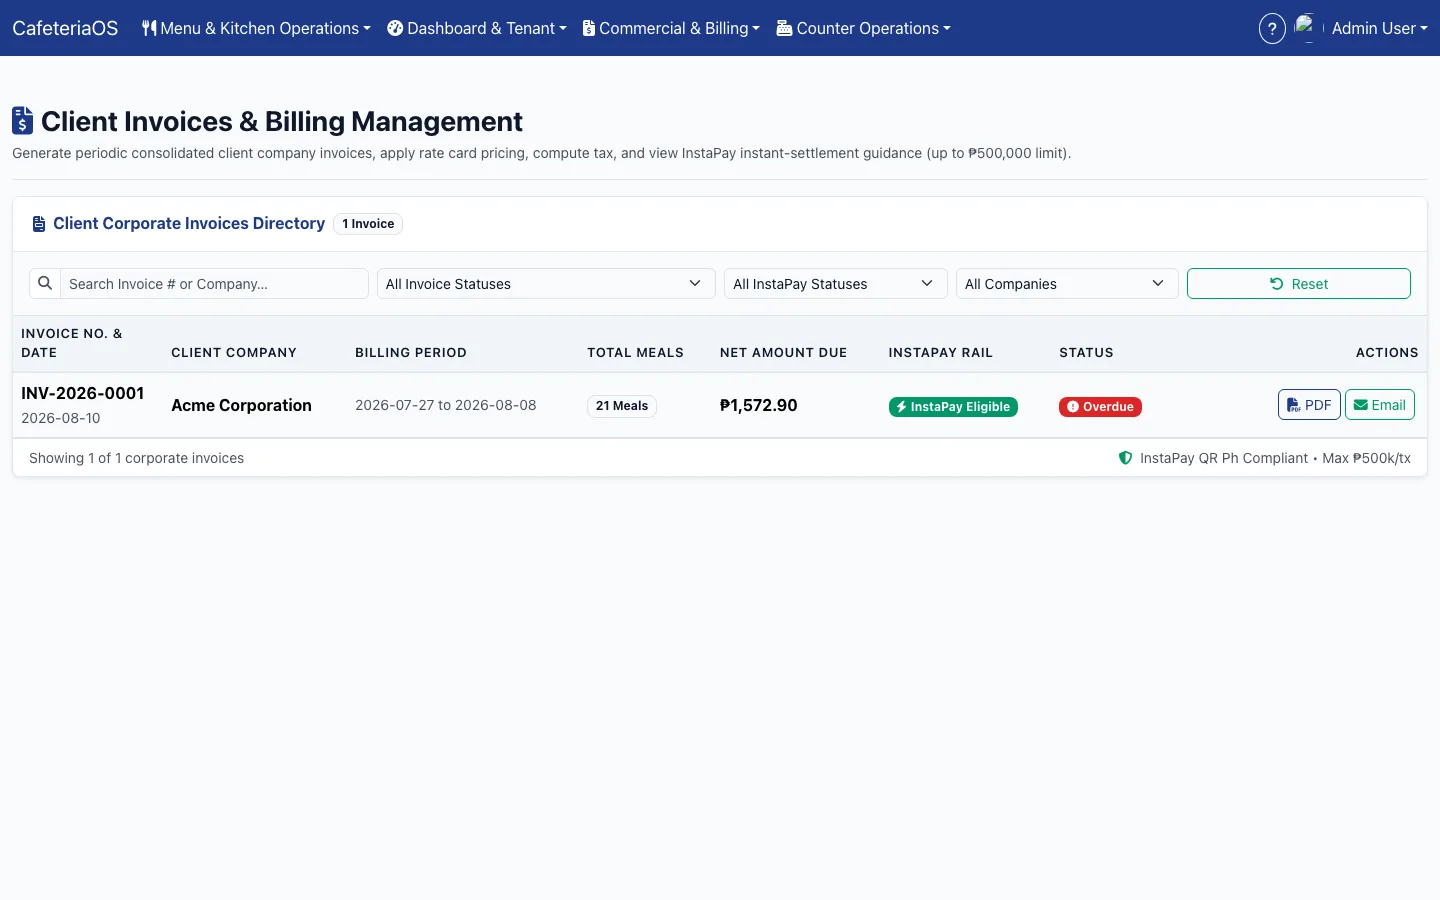Download PDF for INV-2026-0001
The width and height of the screenshot is (1440, 900).
point(1309,405)
